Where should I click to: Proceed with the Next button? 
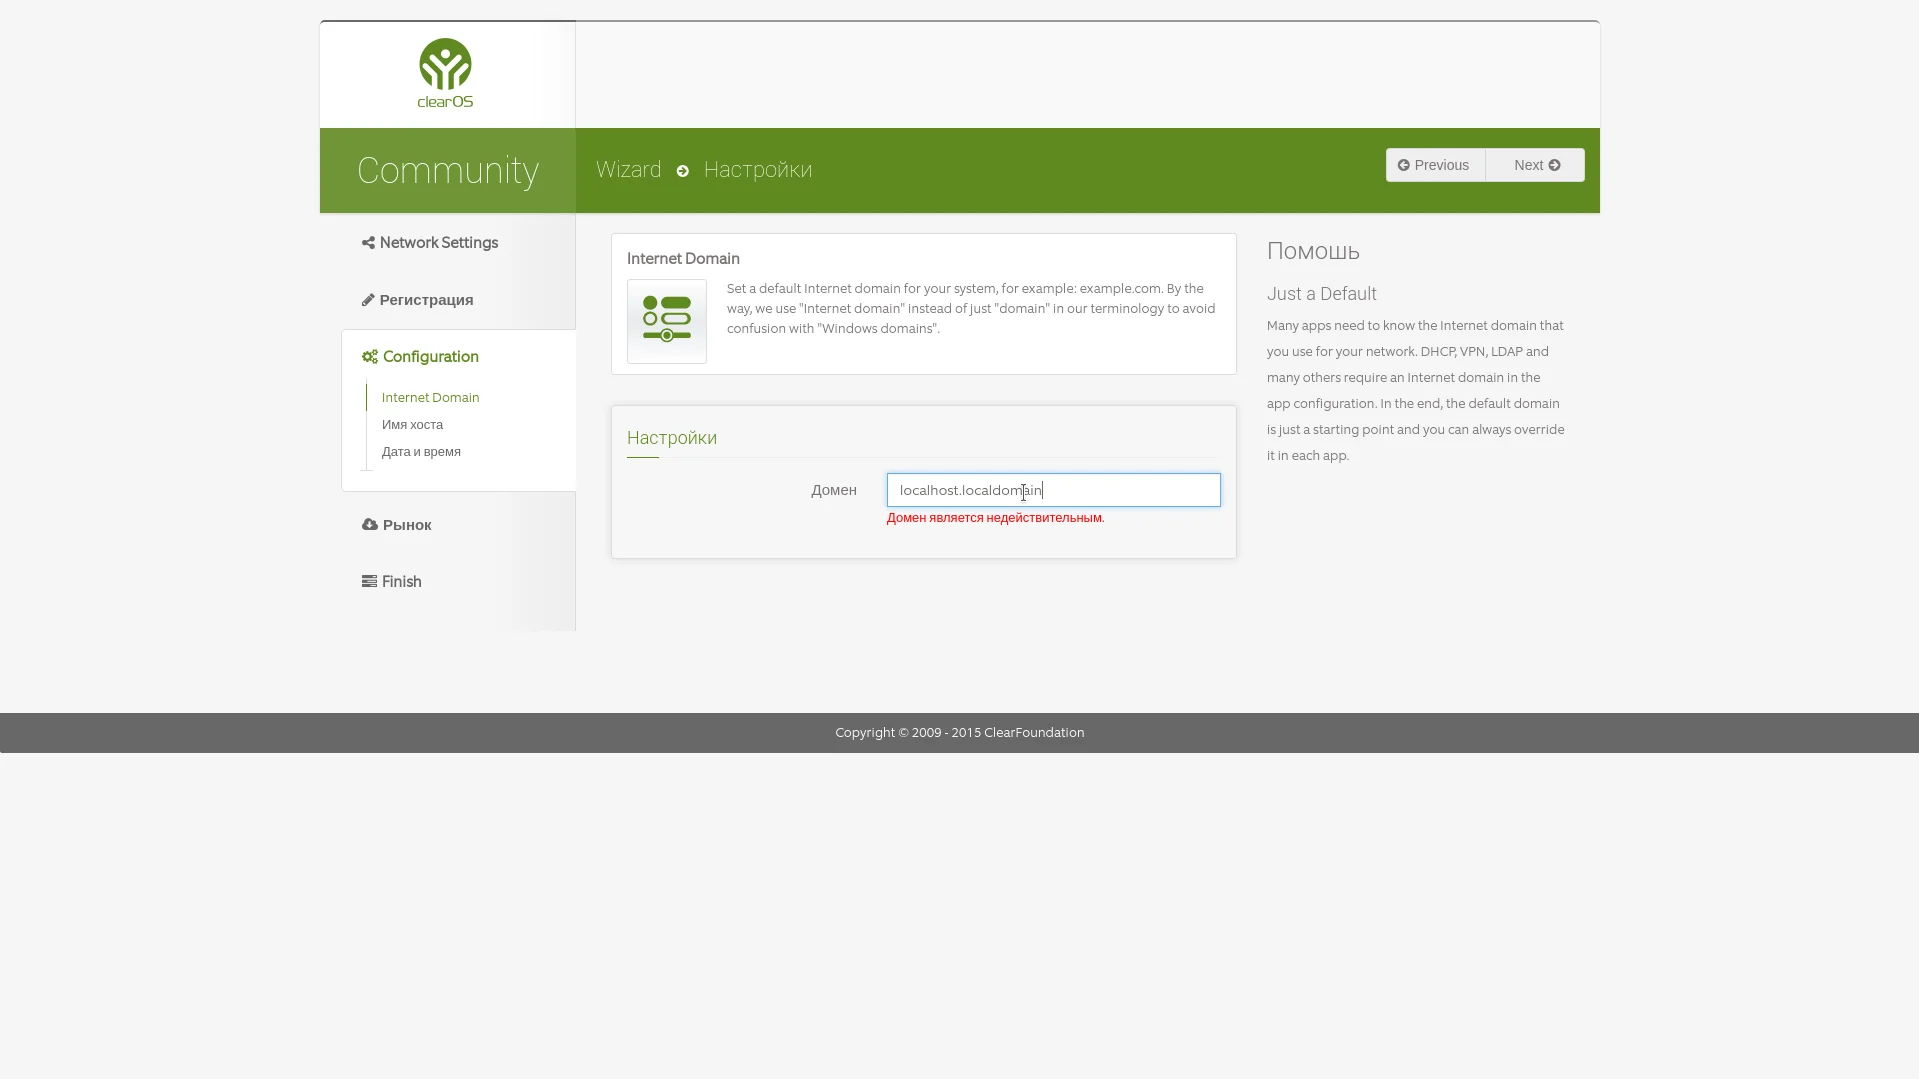click(1535, 165)
